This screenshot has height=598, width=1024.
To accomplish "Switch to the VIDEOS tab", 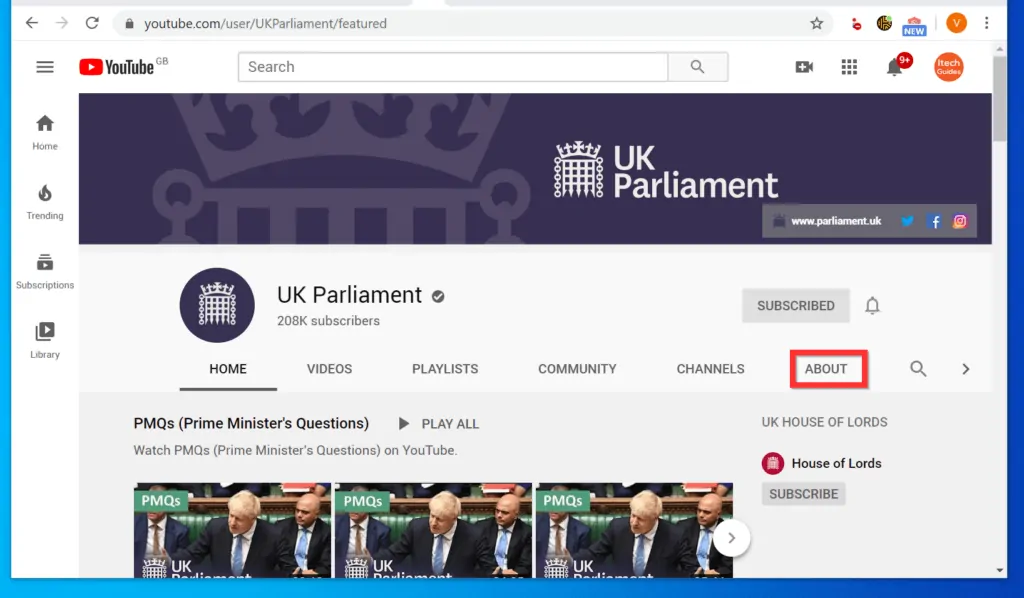I will 329,369.
